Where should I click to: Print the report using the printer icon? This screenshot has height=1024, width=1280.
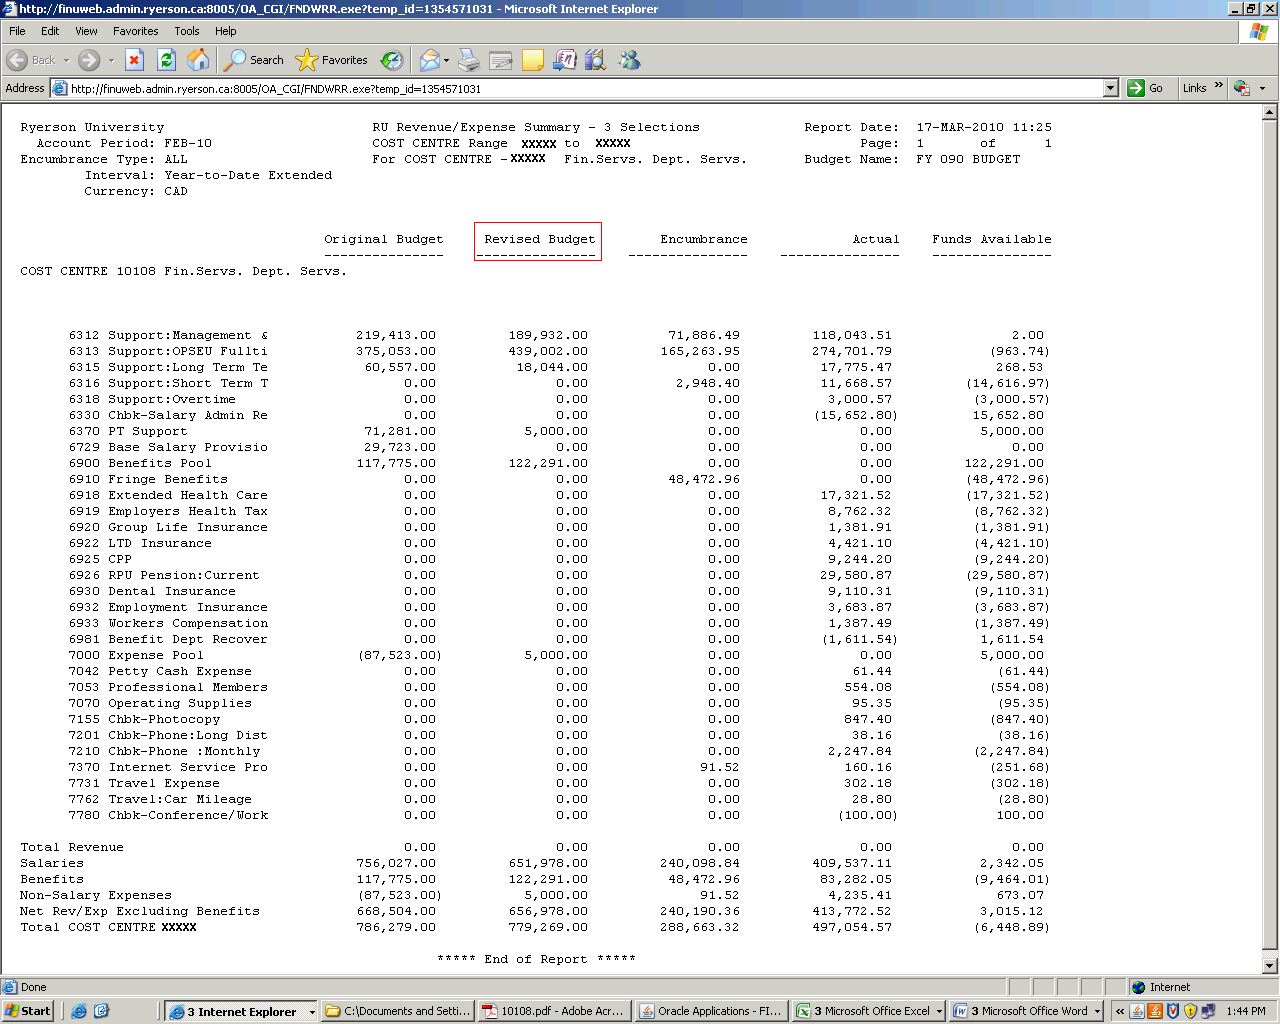click(469, 60)
